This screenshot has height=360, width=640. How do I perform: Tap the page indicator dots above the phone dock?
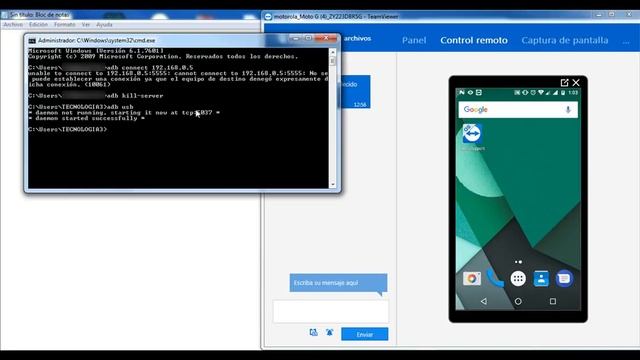518,262
